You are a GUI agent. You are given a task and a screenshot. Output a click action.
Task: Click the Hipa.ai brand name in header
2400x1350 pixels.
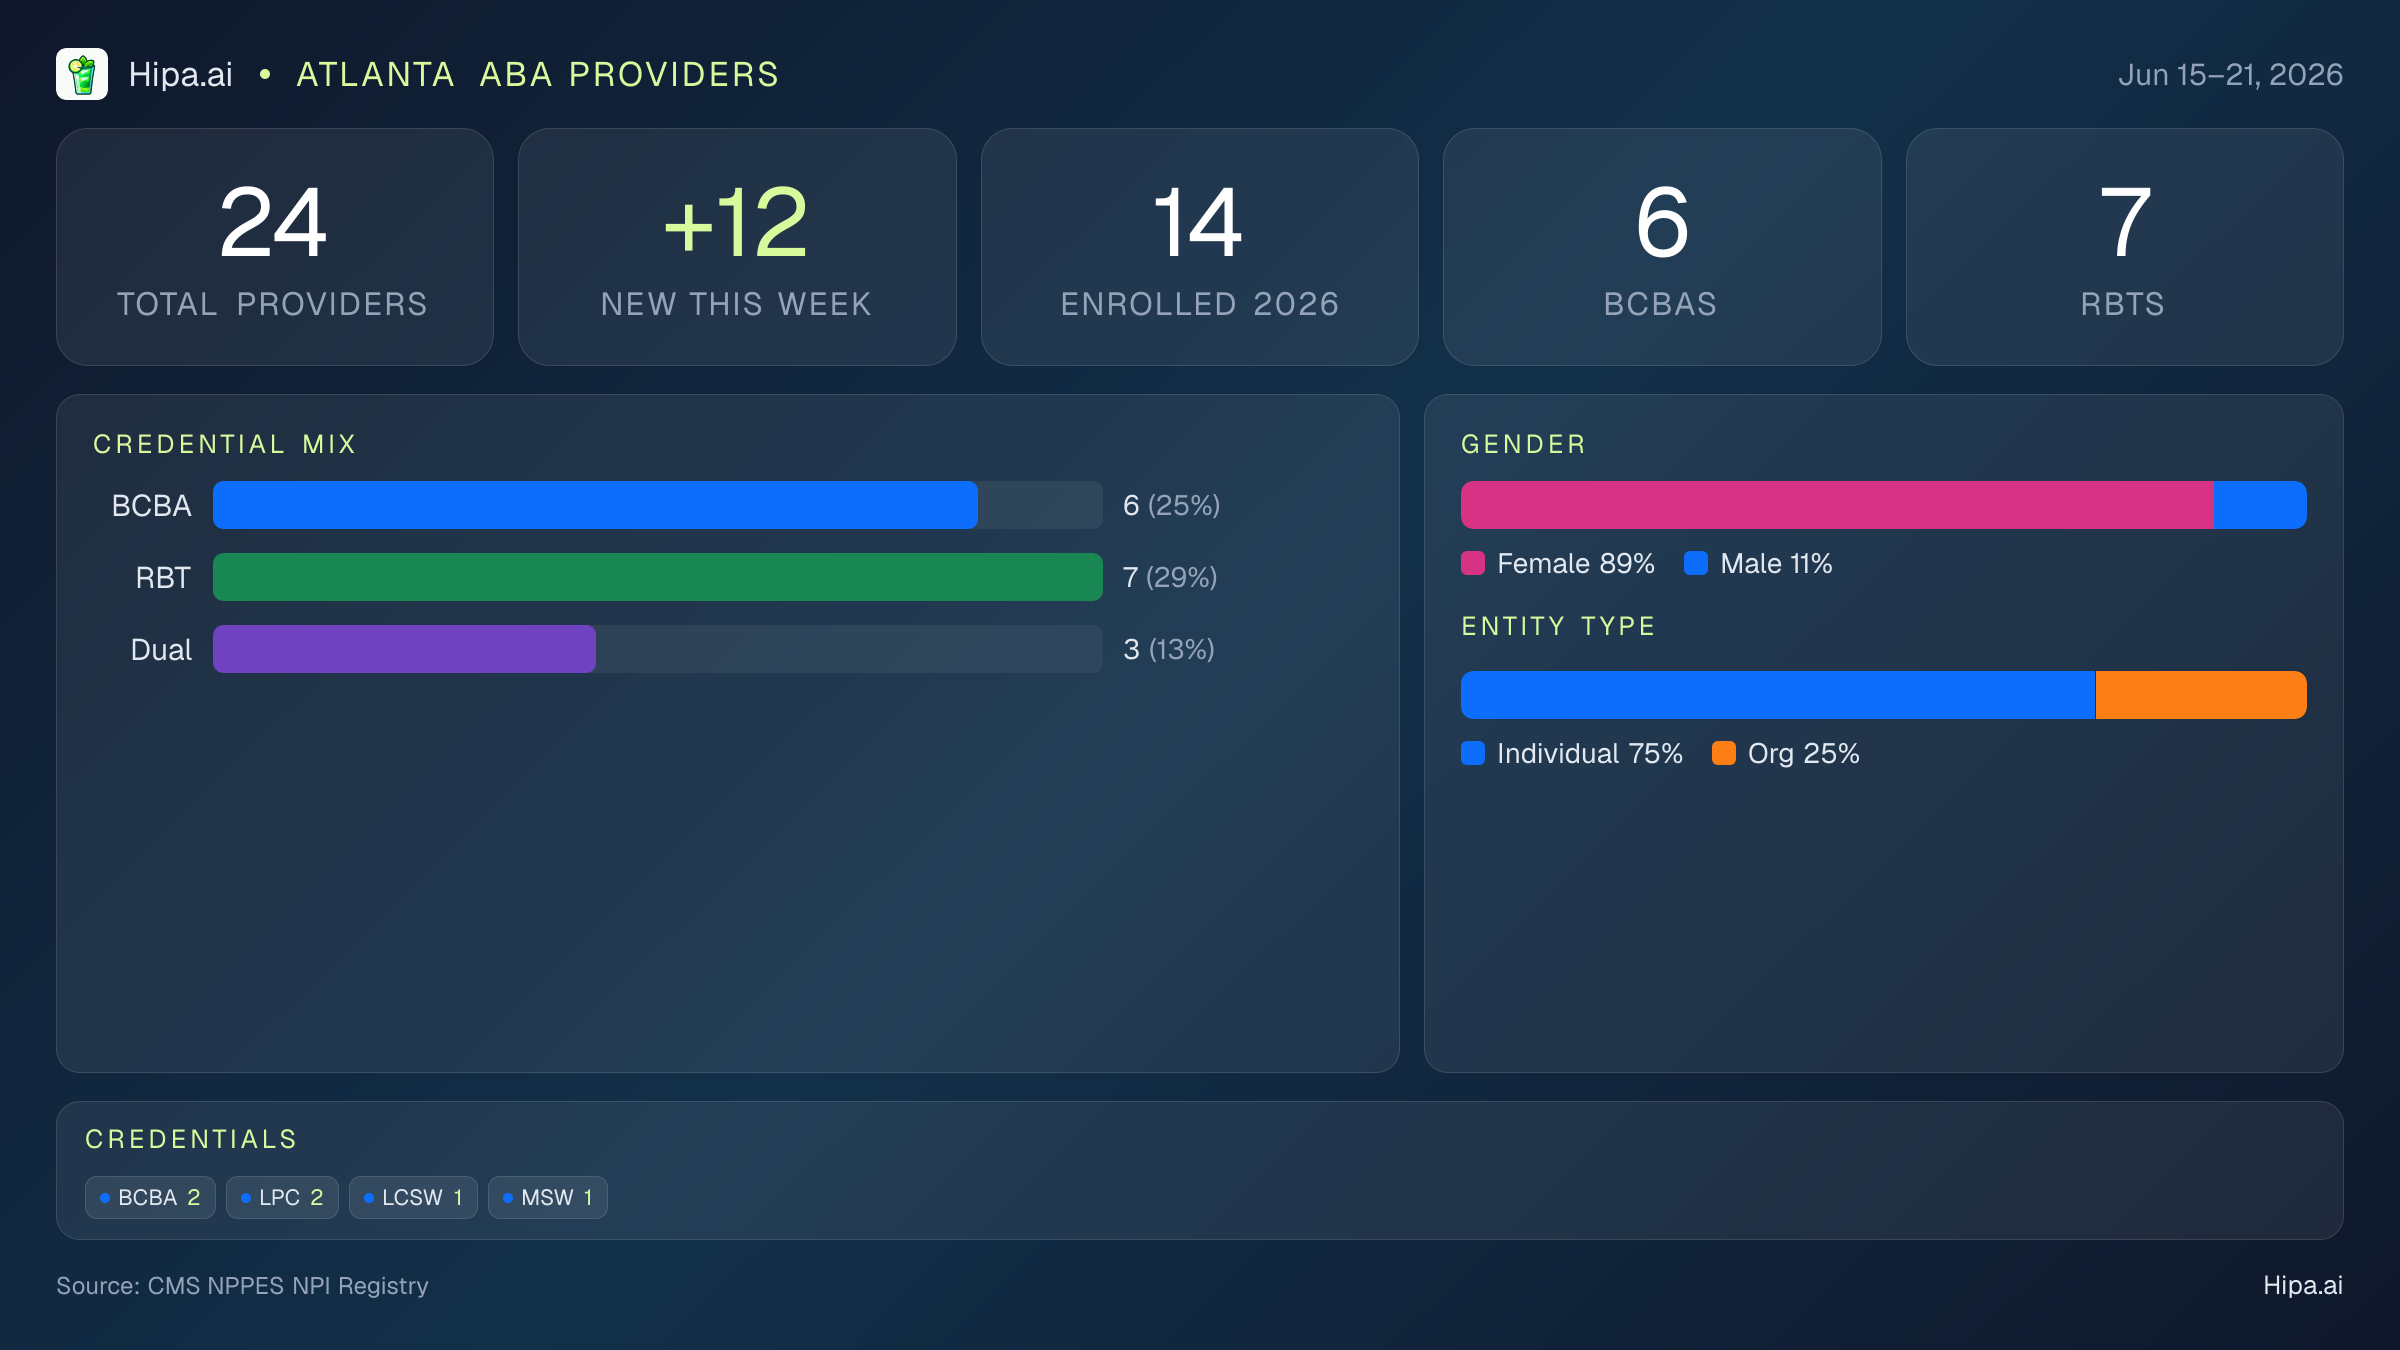pyautogui.click(x=181, y=75)
